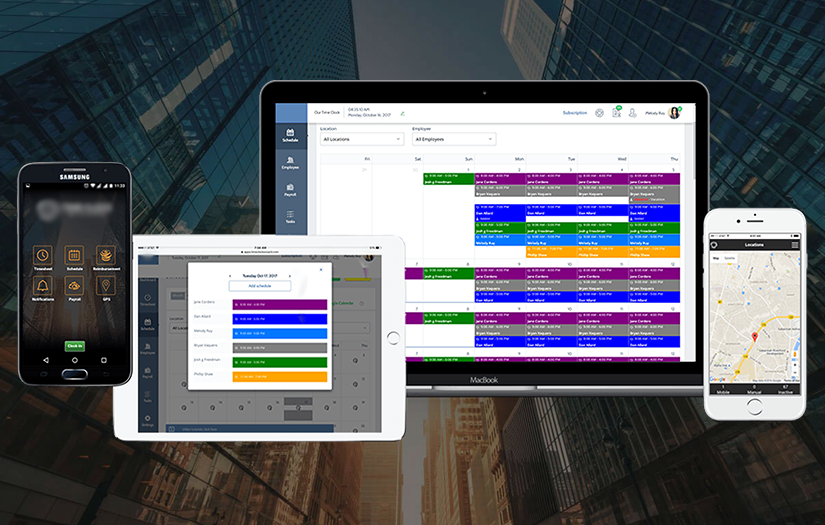Click the Add schedule button on tablet
The height and width of the screenshot is (525, 825).
tap(260, 286)
